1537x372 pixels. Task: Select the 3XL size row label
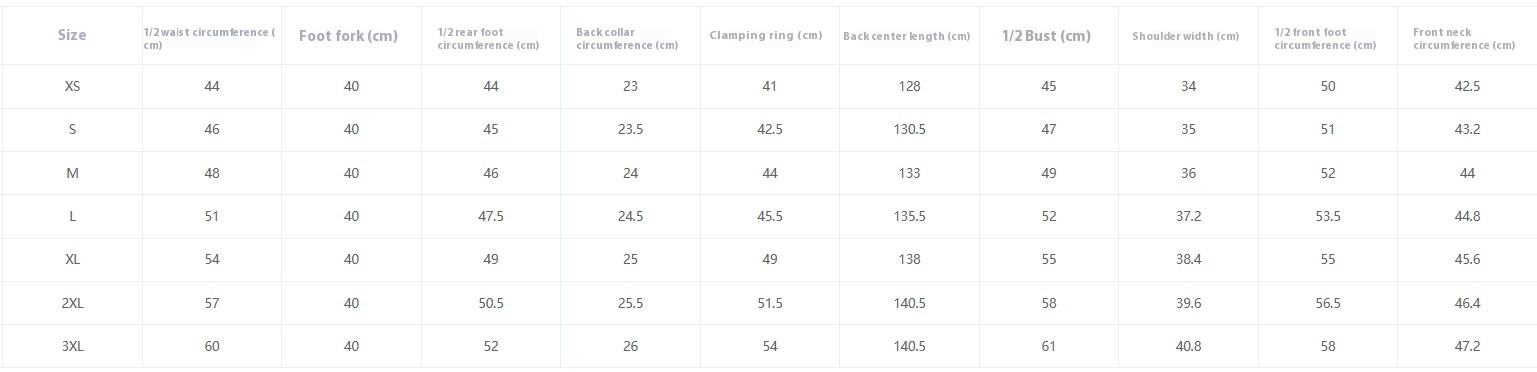click(x=72, y=347)
